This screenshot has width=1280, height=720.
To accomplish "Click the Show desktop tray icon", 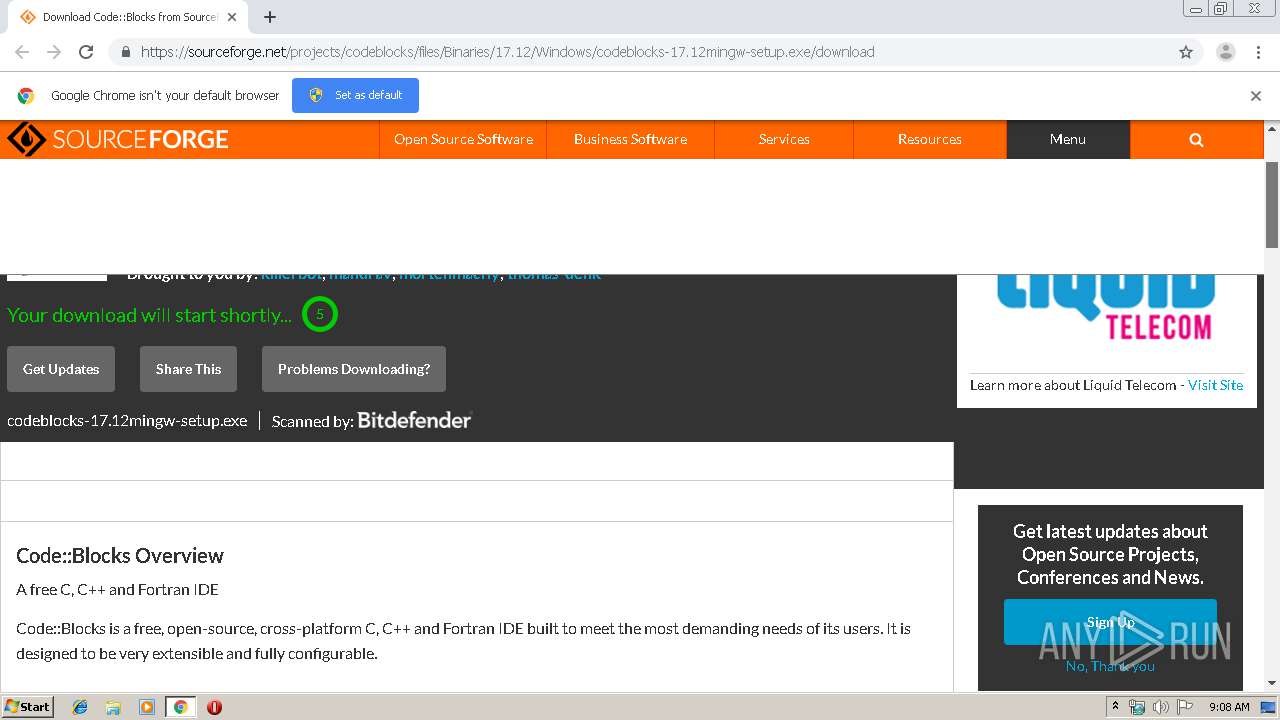I will click(1268, 707).
